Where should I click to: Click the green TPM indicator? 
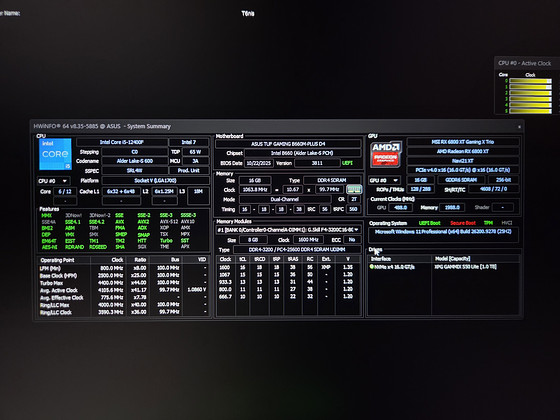click(488, 223)
